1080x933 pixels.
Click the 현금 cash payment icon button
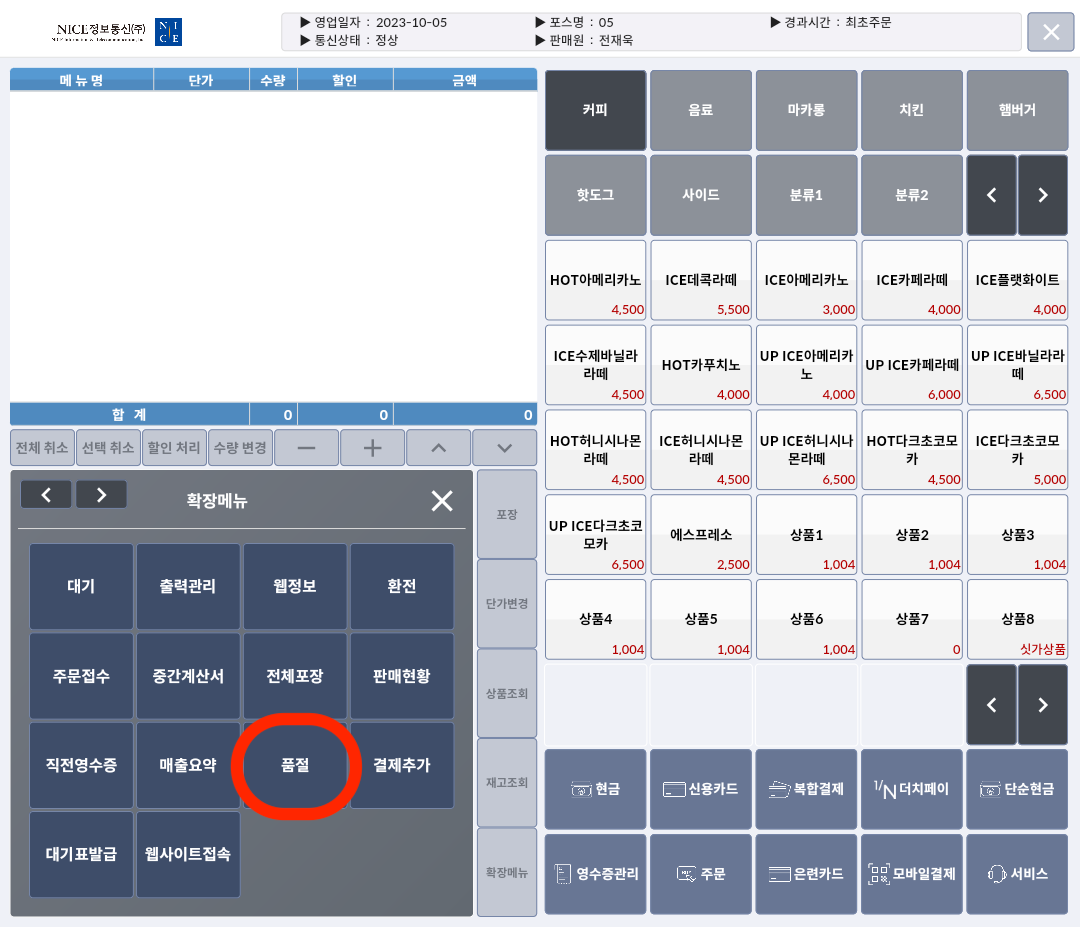(595, 789)
